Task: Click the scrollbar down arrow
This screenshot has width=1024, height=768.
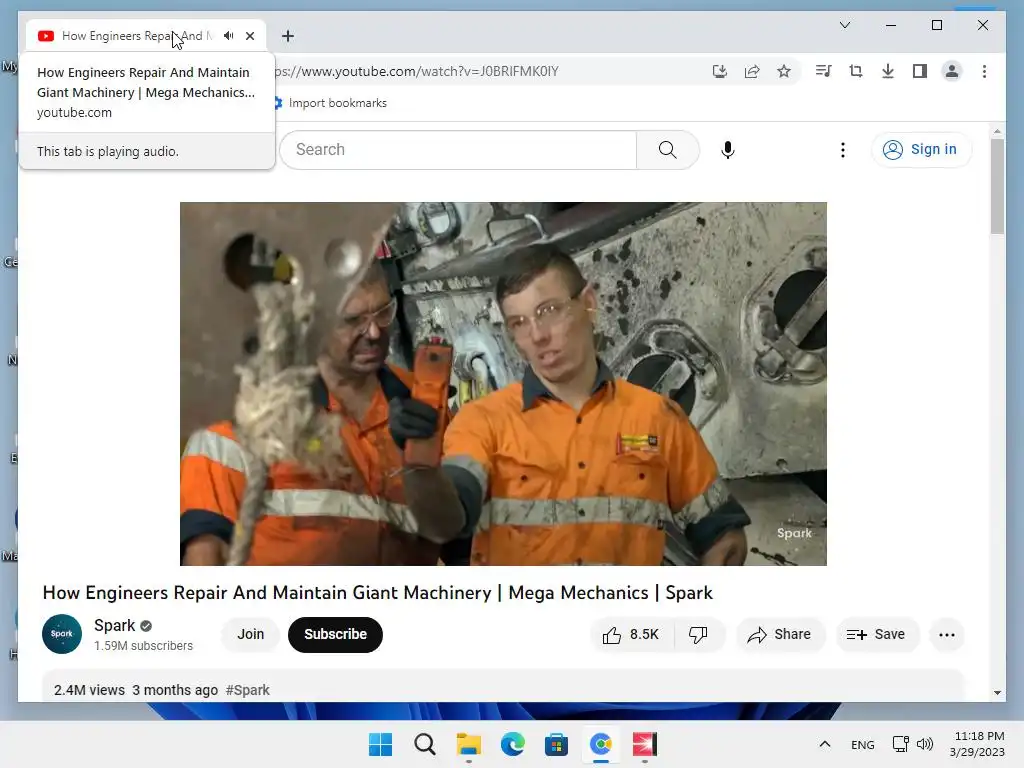Action: (997, 692)
